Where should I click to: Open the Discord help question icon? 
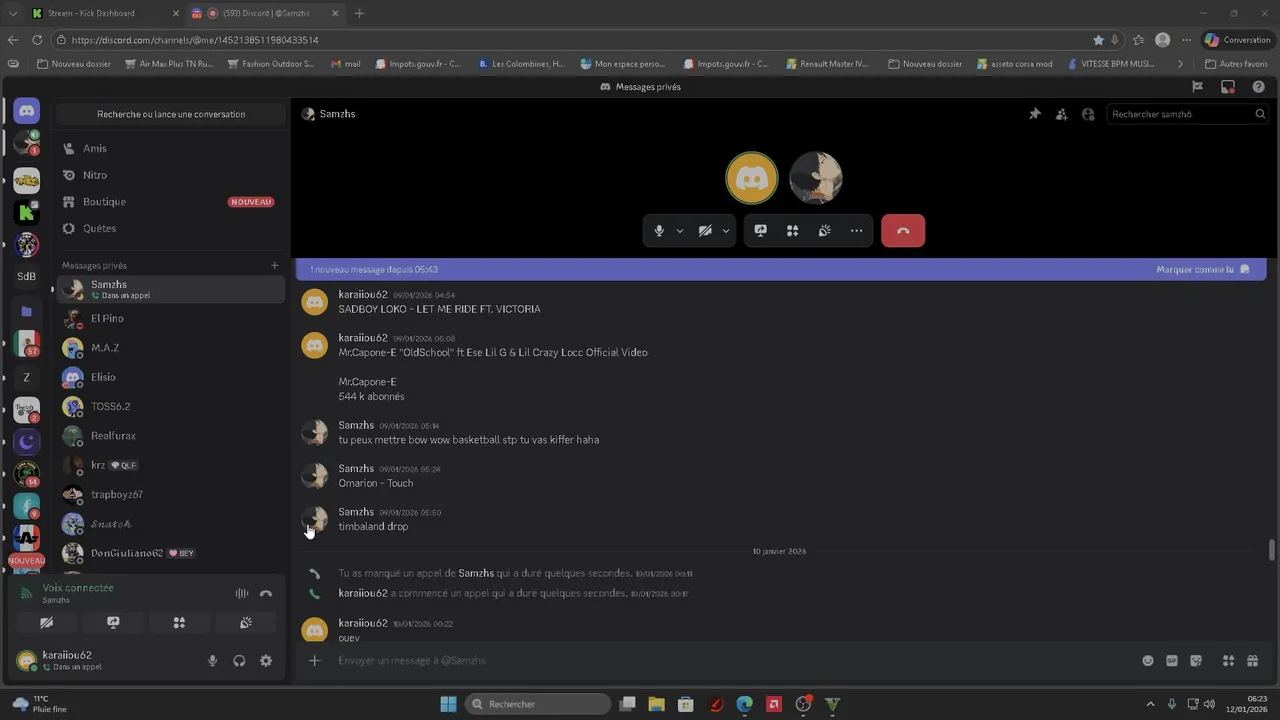point(1258,87)
